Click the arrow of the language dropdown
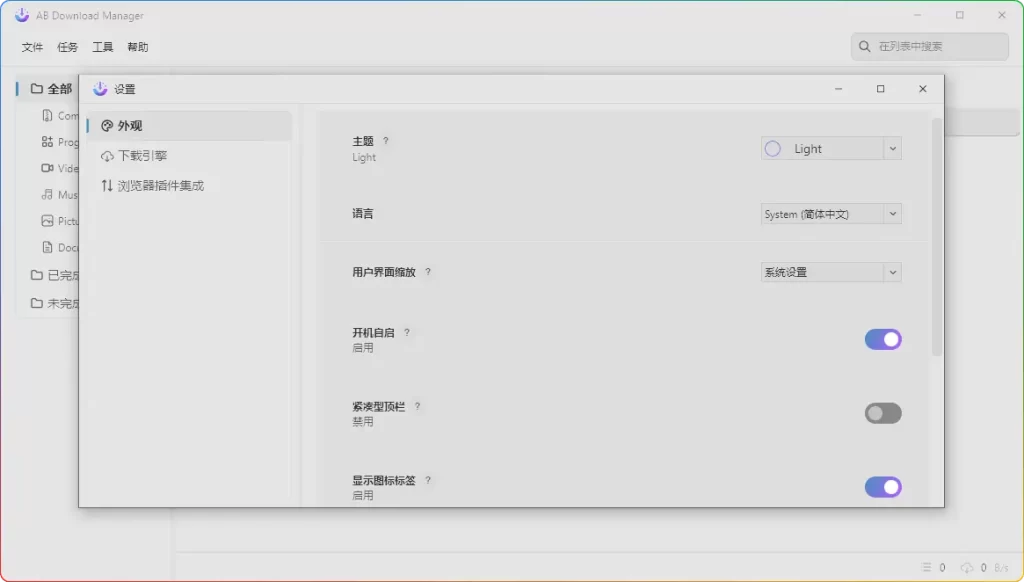The height and width of the screenshot is (582, 1024). (893, 214)
